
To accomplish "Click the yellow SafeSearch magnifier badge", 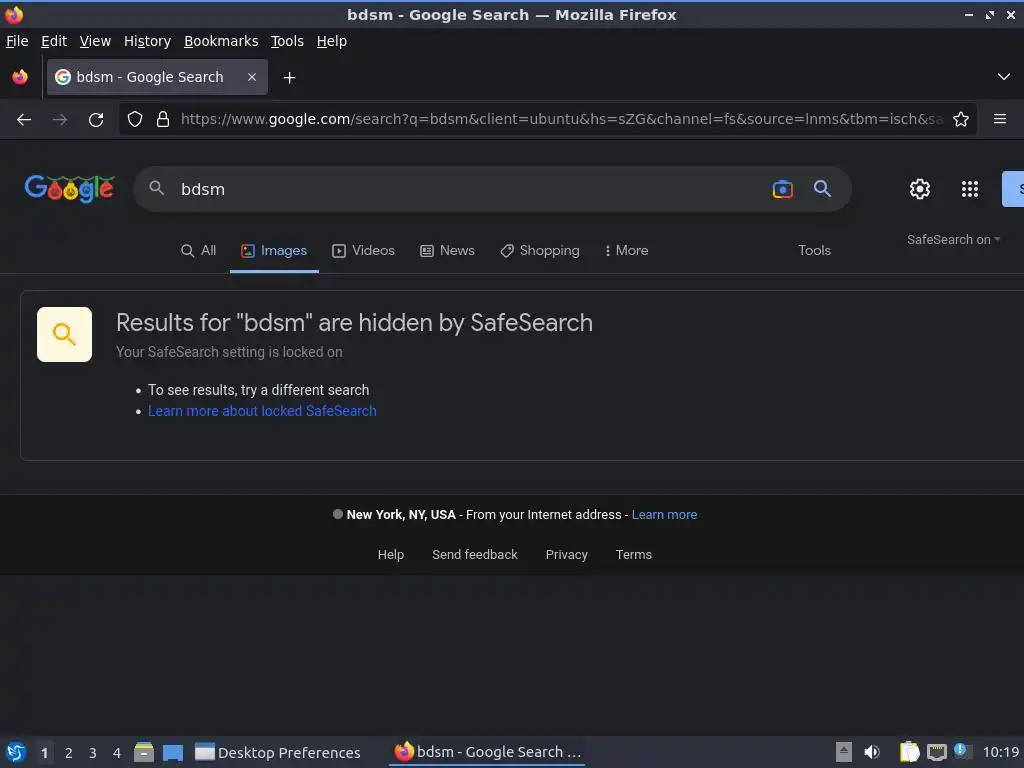I will (64, 334).
